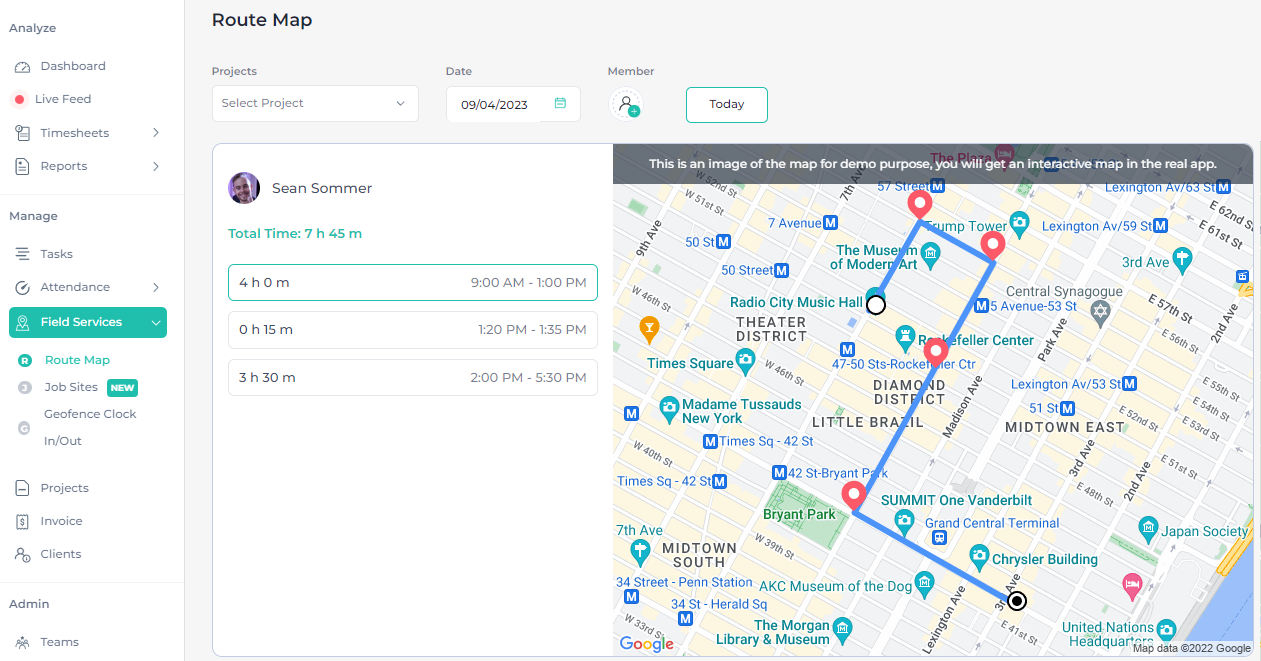Screen dimensions: 1261x661
Task: Click the Sean Sommer name text
Action: [322, 188]
